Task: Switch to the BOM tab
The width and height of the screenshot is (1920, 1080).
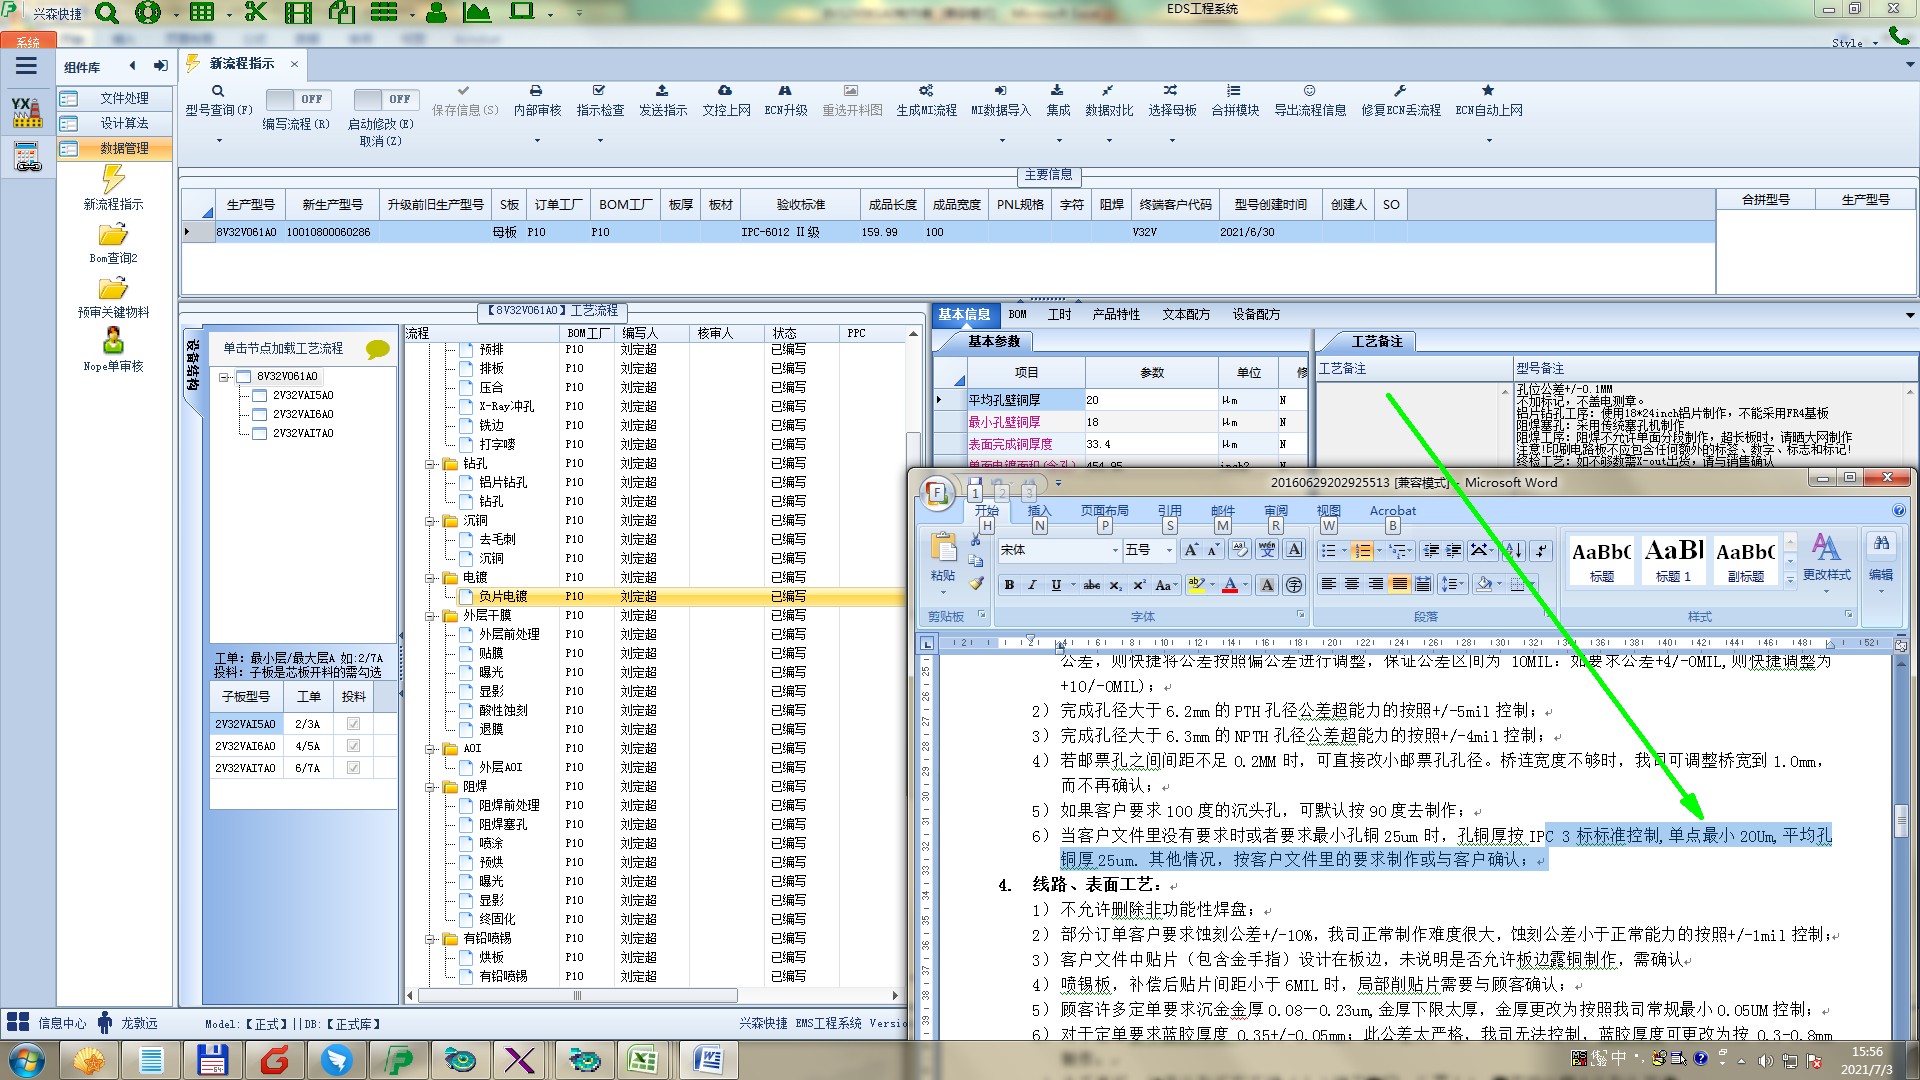Action: coord(1017,314)
